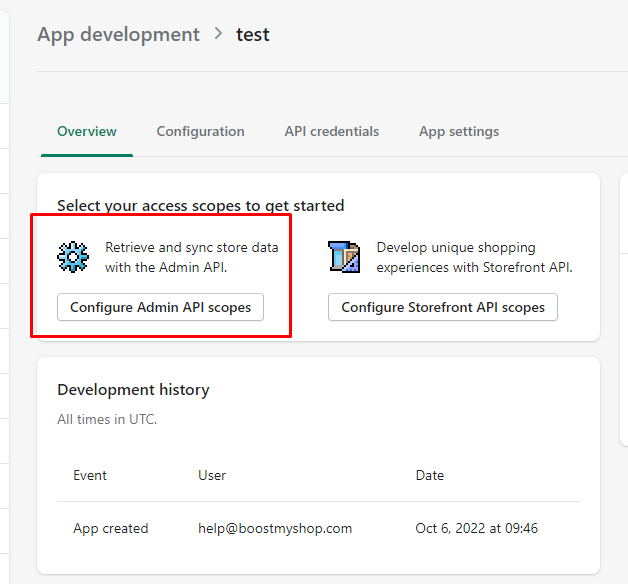The width and height of the screenshot is (628, 584).
Task: Click the Event column header
Action: click(x=90, y=475)
